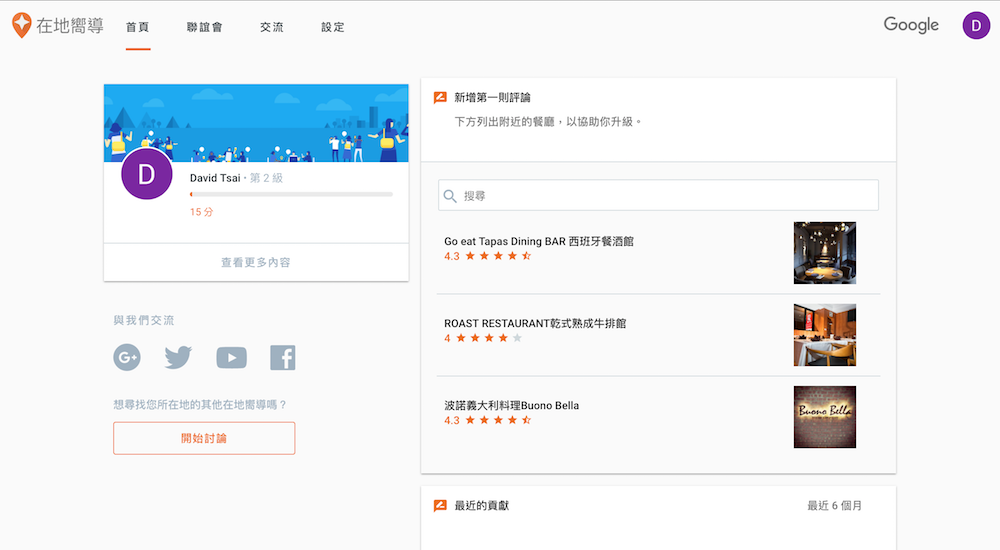Go to the 交流 tab
This screenshot has width=1000, height=550.
(x=271, y=27)
